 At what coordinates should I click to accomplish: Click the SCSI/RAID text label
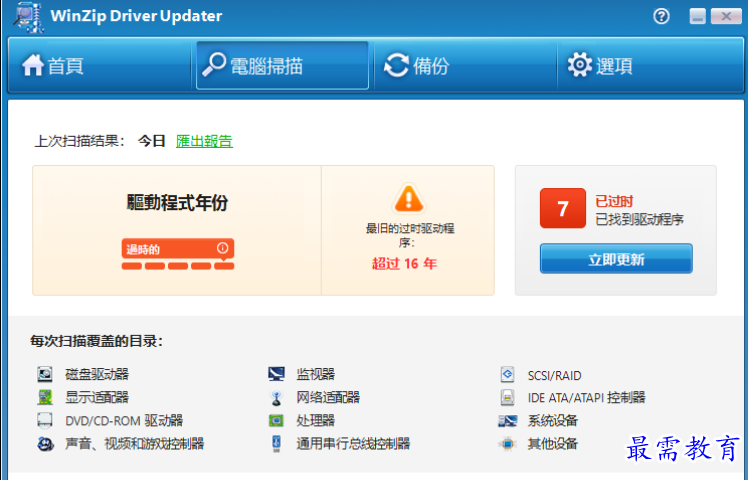tap(554, 376)
